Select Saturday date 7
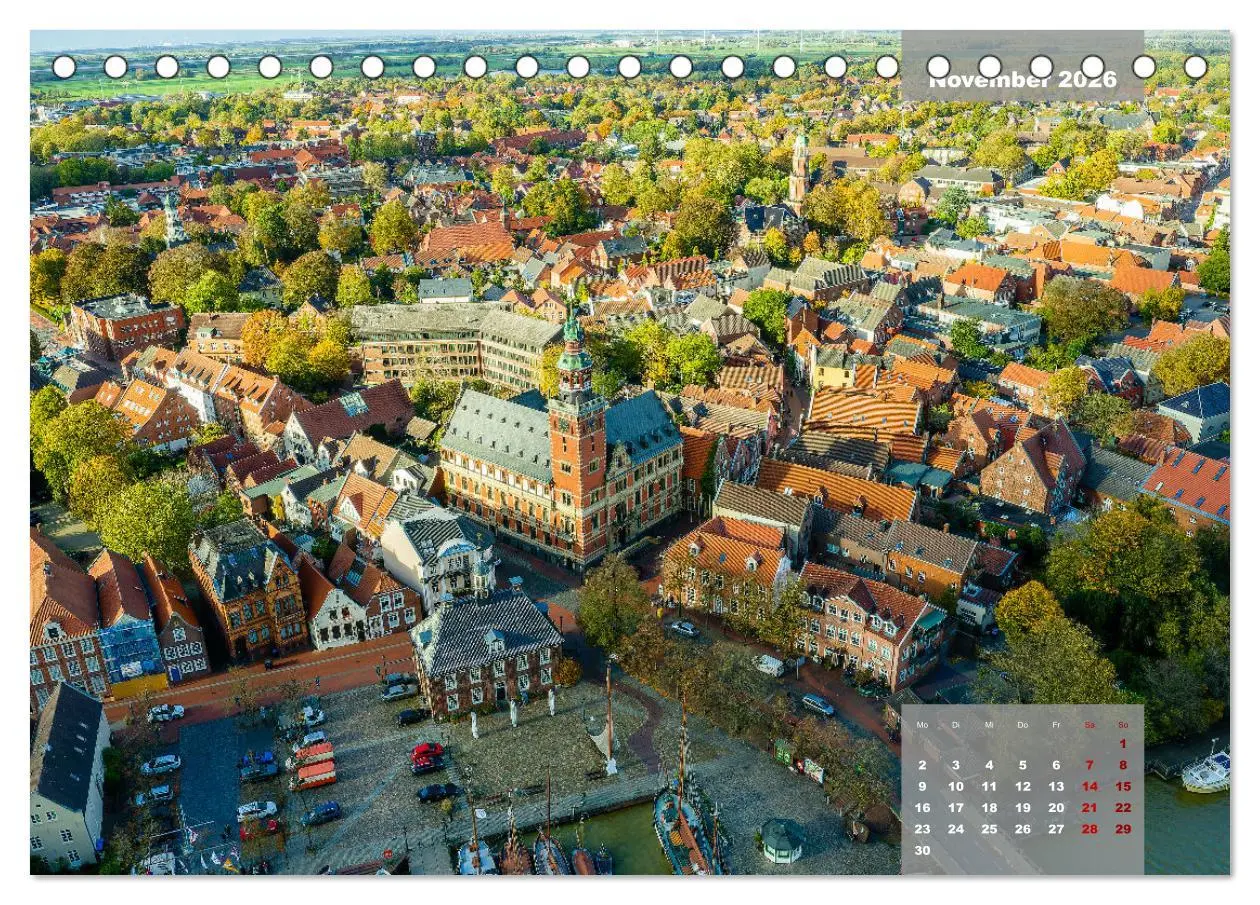The image size is (1260, 905). point(1089,765)
